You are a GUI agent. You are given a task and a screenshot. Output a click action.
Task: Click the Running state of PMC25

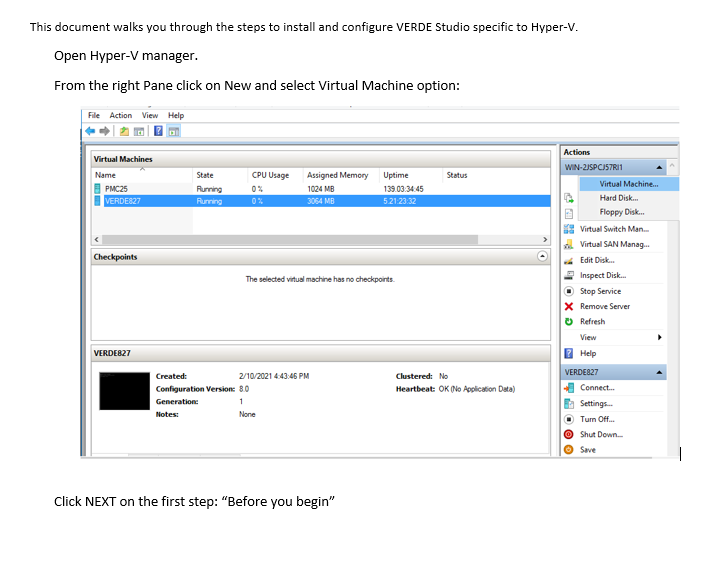[x=209, y=189]
